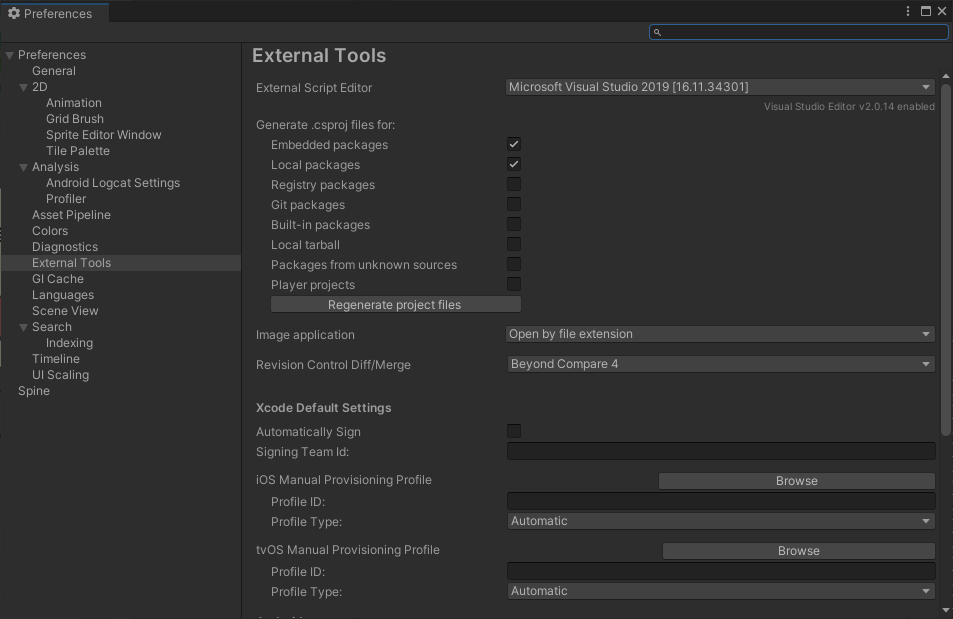Screen dimensions: 953x619
Task: Enable Packages from unknown sources checkbox
Action: point(514,265)
